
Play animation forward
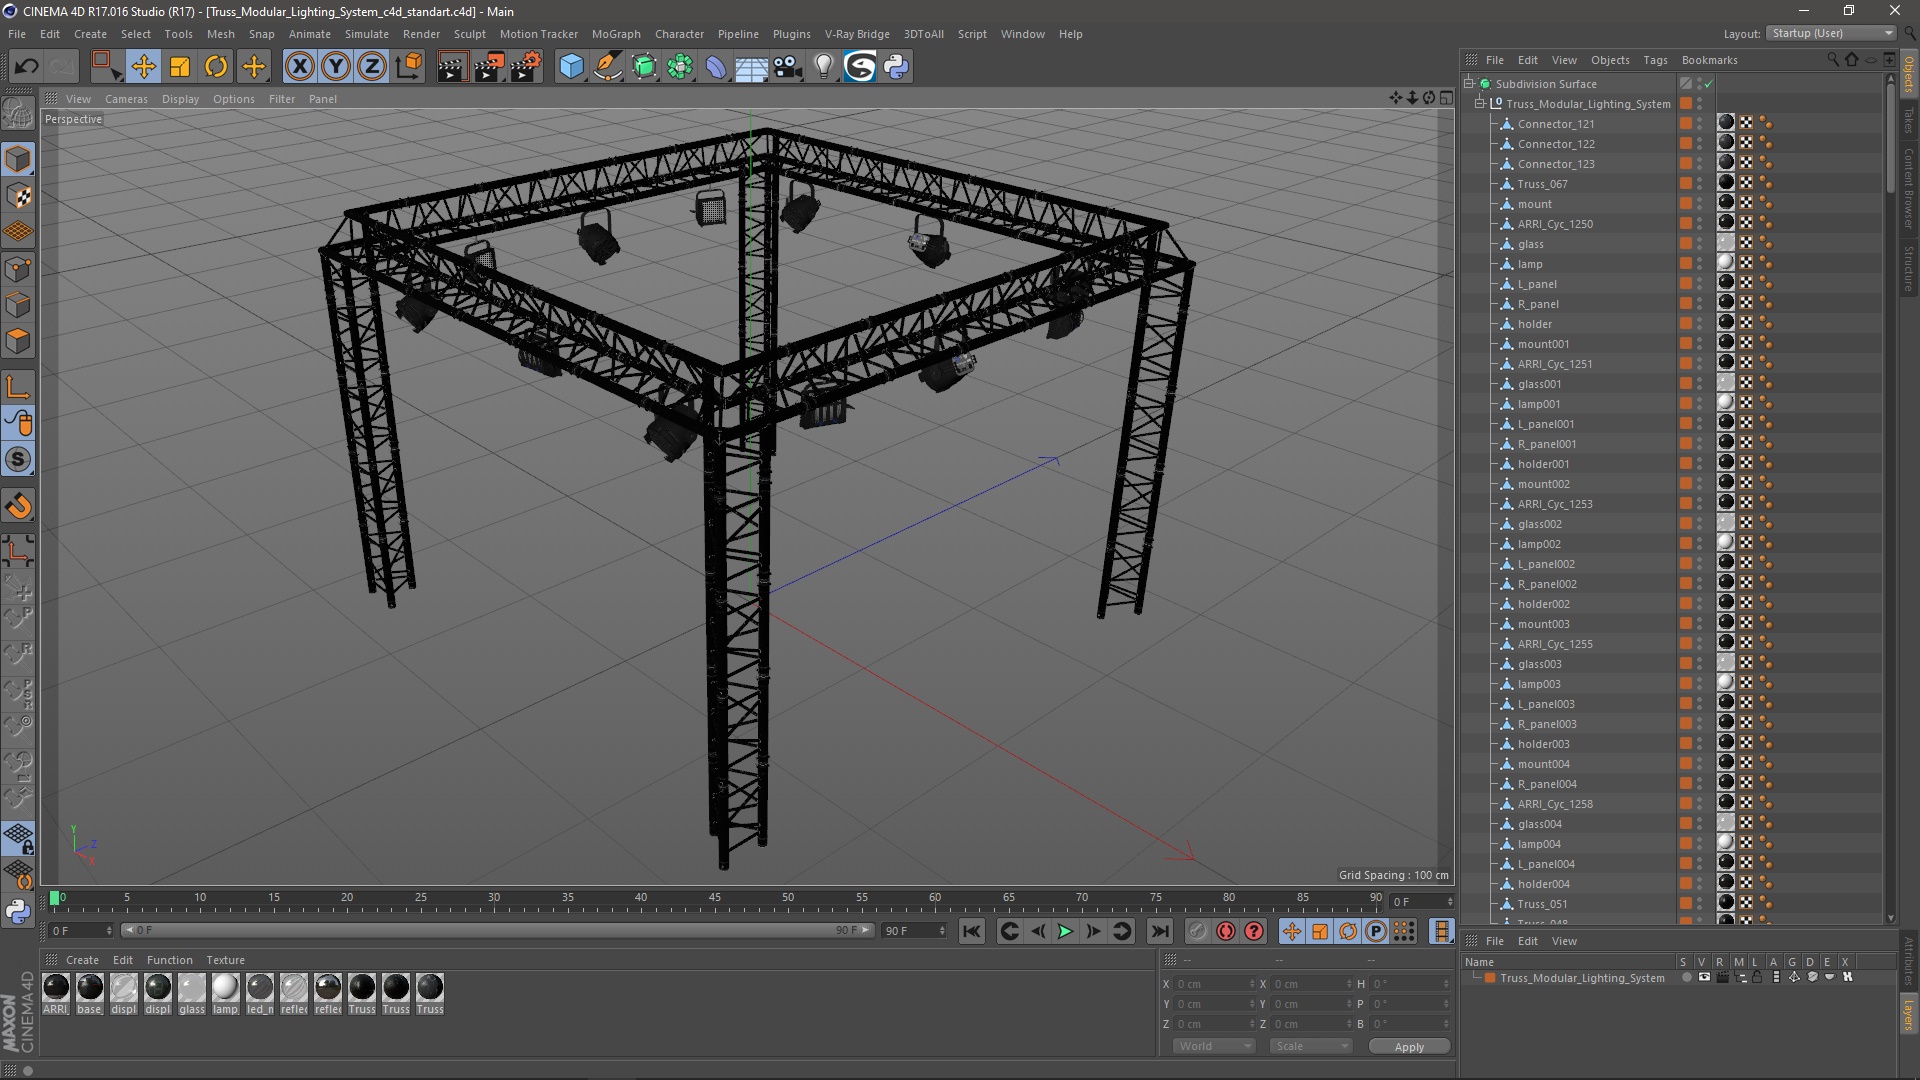(x=1065, y=931)
